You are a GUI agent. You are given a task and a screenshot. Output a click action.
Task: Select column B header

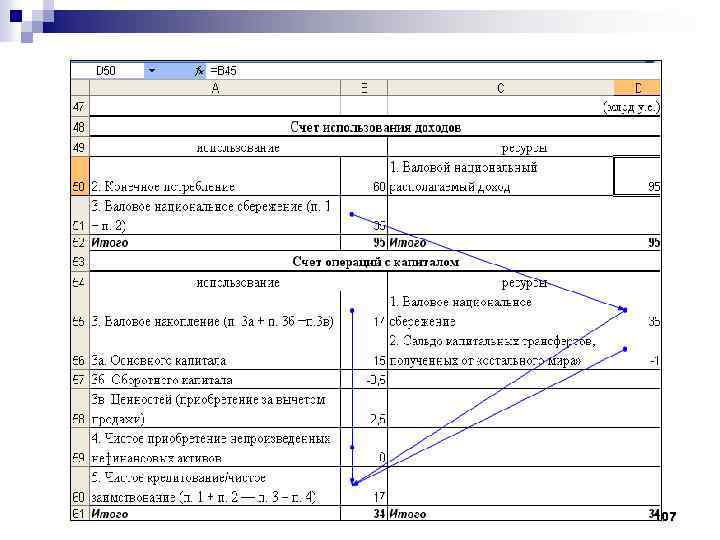point(364,88)
